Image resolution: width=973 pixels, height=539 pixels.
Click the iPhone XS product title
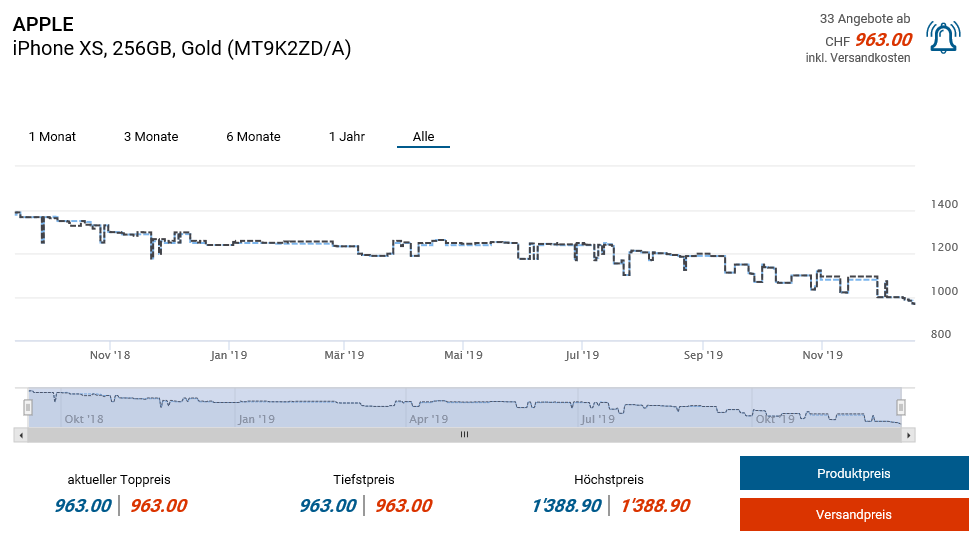click(182, 49)
